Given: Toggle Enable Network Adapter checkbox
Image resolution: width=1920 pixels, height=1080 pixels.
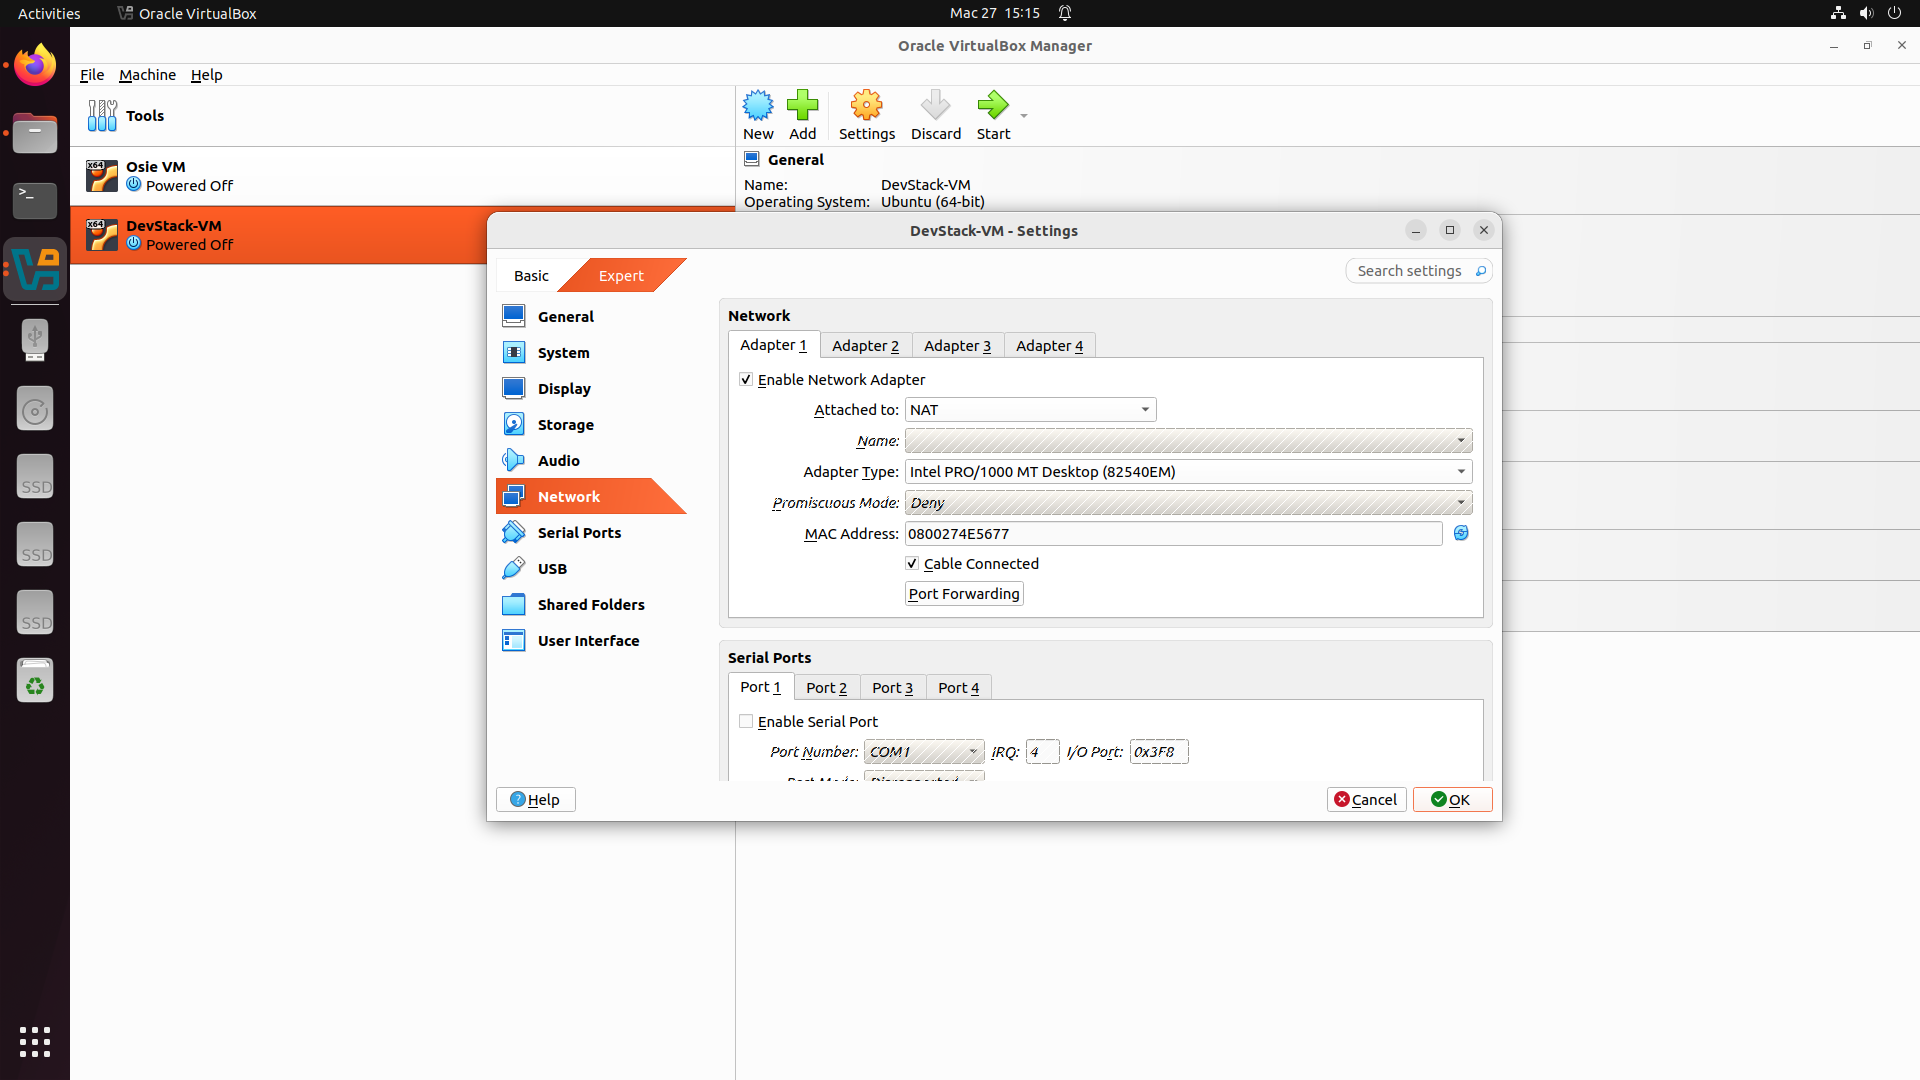Looking at the screenshot, I should coord(746,379).
